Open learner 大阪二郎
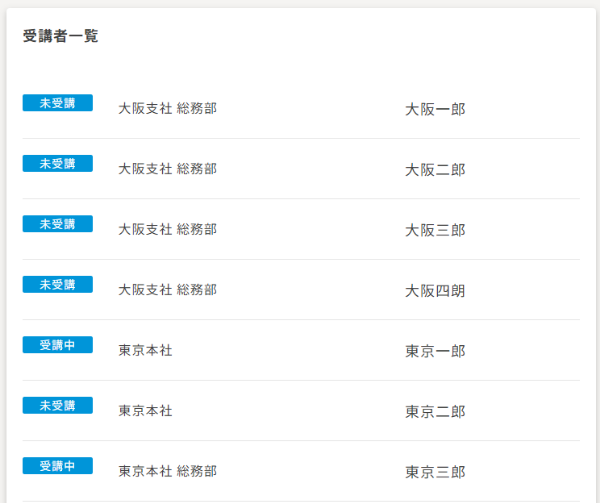Viewport: 600px width, 503px height. [435, 170]
